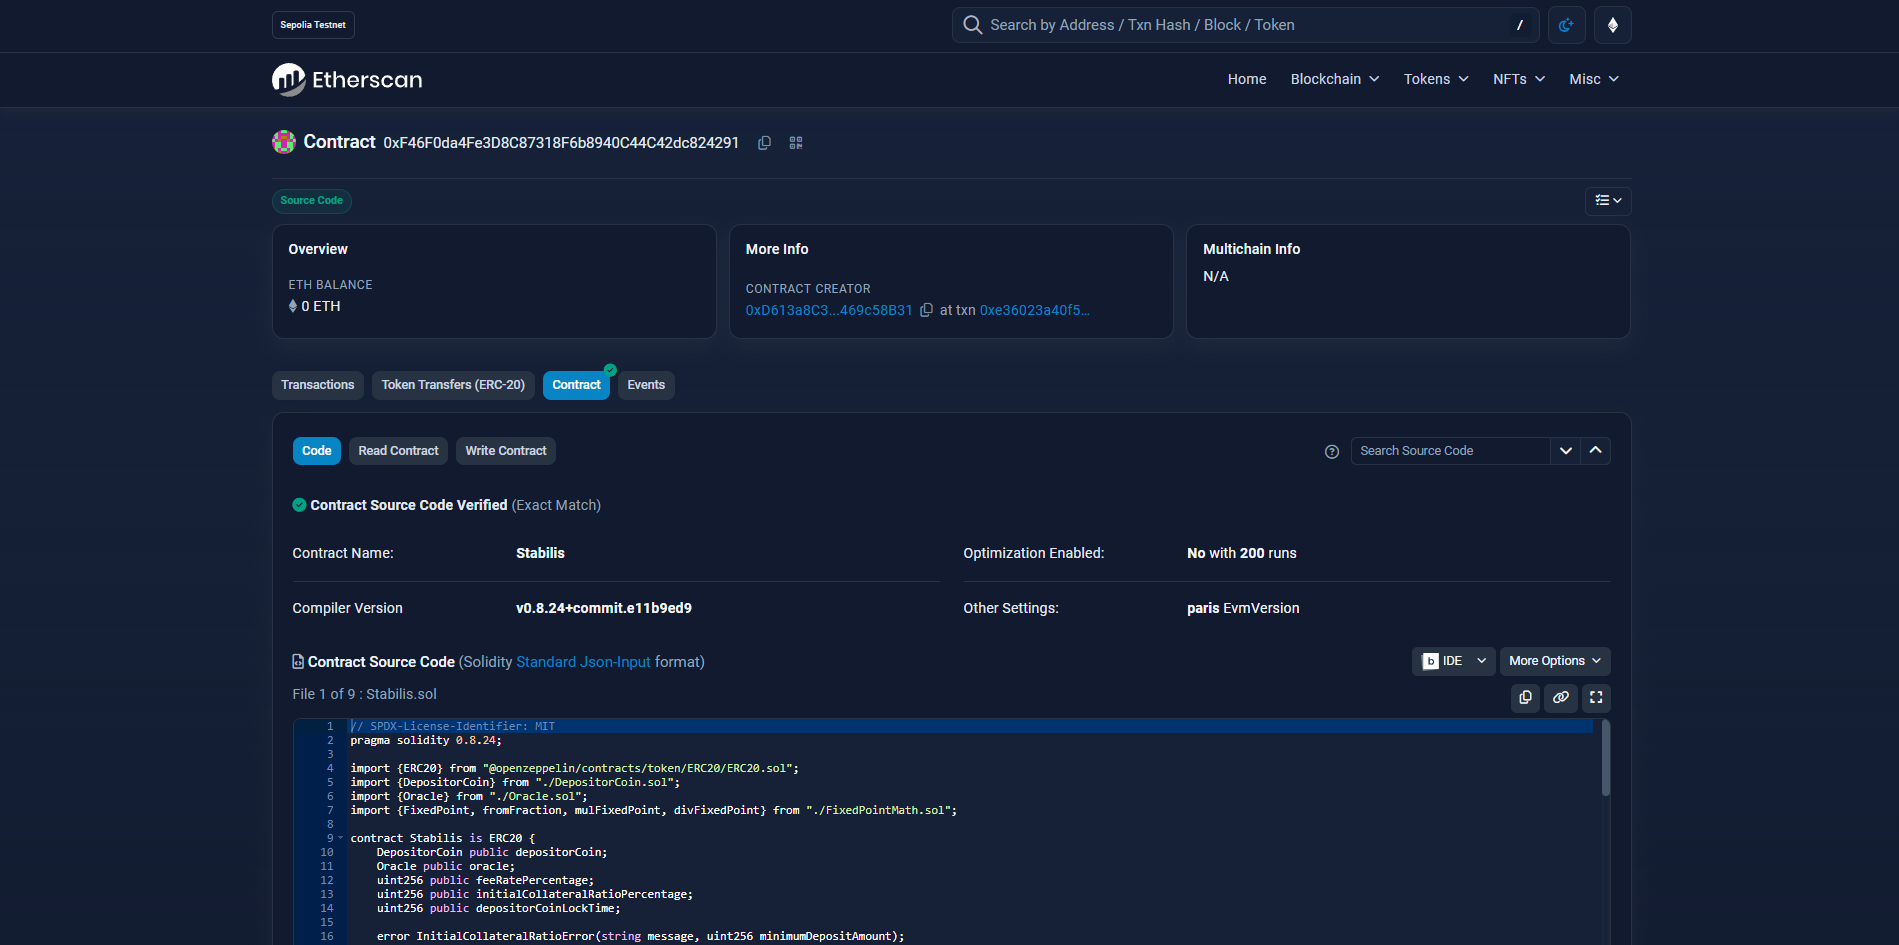The image size is (1899, 945).
Task: Go to the Etherscan logo home
Action: (x=347, y=80)
